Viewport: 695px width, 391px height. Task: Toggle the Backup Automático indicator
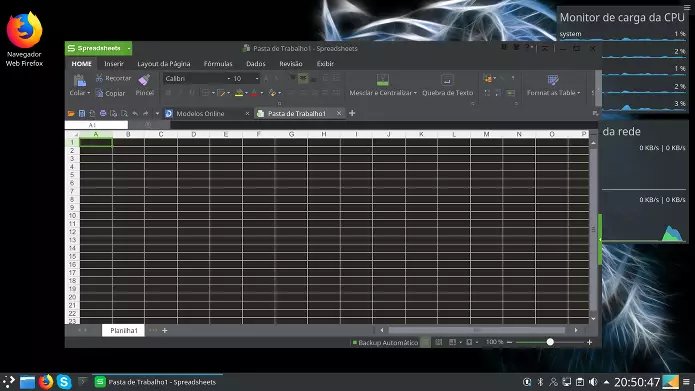[385, 342]
